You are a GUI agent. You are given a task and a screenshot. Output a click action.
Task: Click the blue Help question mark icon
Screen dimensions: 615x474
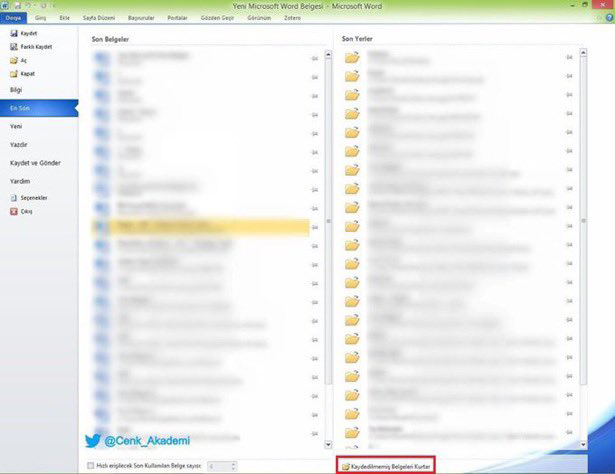(x=607, y=17)
